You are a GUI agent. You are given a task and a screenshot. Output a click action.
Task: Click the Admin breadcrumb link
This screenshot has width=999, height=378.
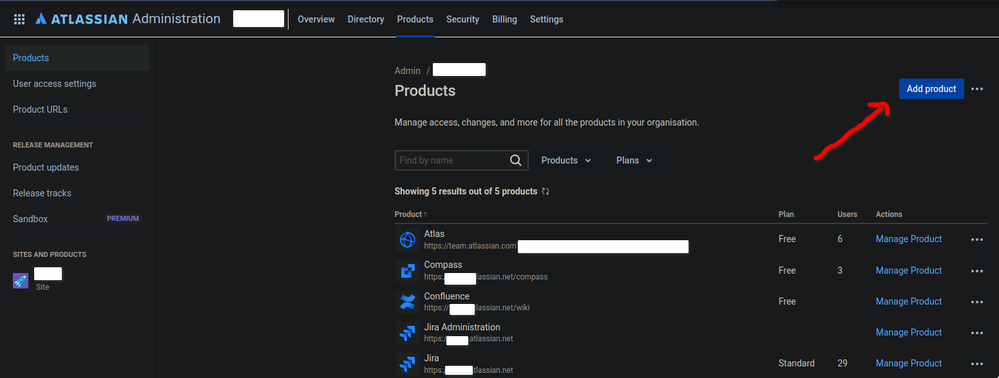pos(408,71)
